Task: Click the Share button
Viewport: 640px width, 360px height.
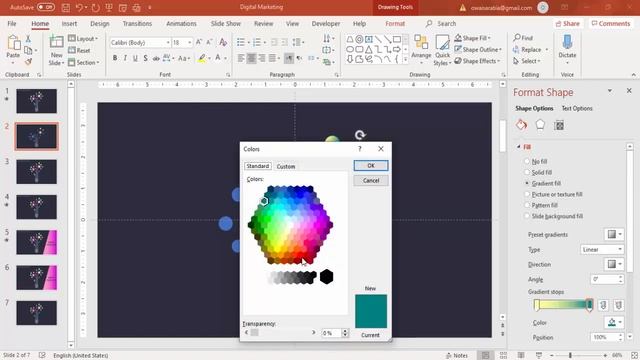Action: pos(568,24)
